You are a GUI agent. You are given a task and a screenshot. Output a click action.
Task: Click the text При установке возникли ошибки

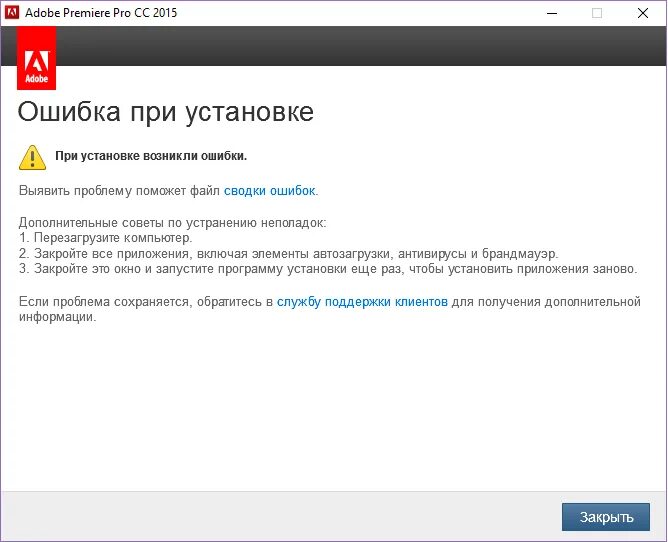151,156
